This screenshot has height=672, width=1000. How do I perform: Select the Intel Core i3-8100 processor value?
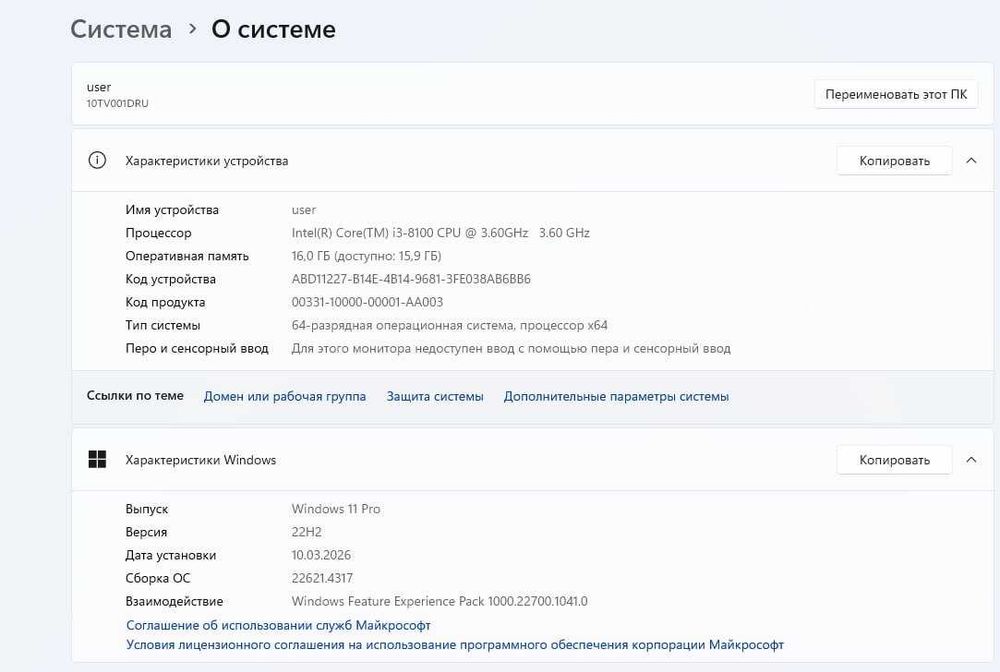click(x=441, y=233)
